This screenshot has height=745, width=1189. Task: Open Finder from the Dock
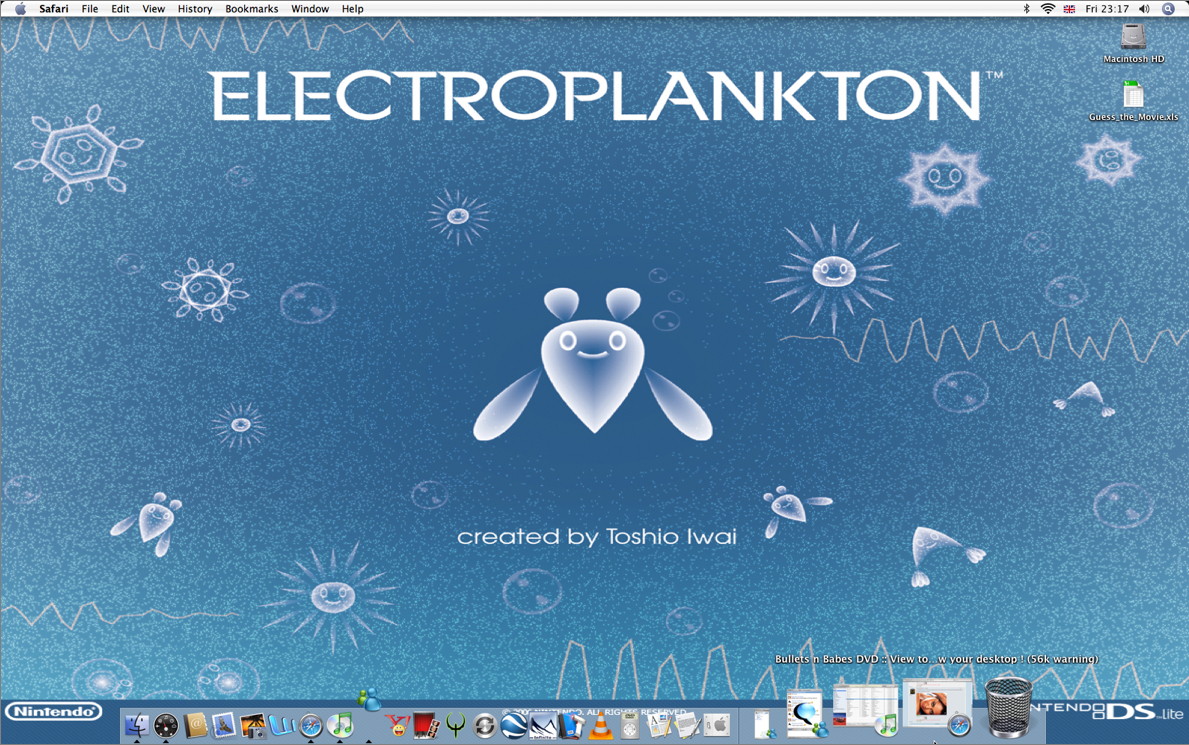click(x=136, y=725)
